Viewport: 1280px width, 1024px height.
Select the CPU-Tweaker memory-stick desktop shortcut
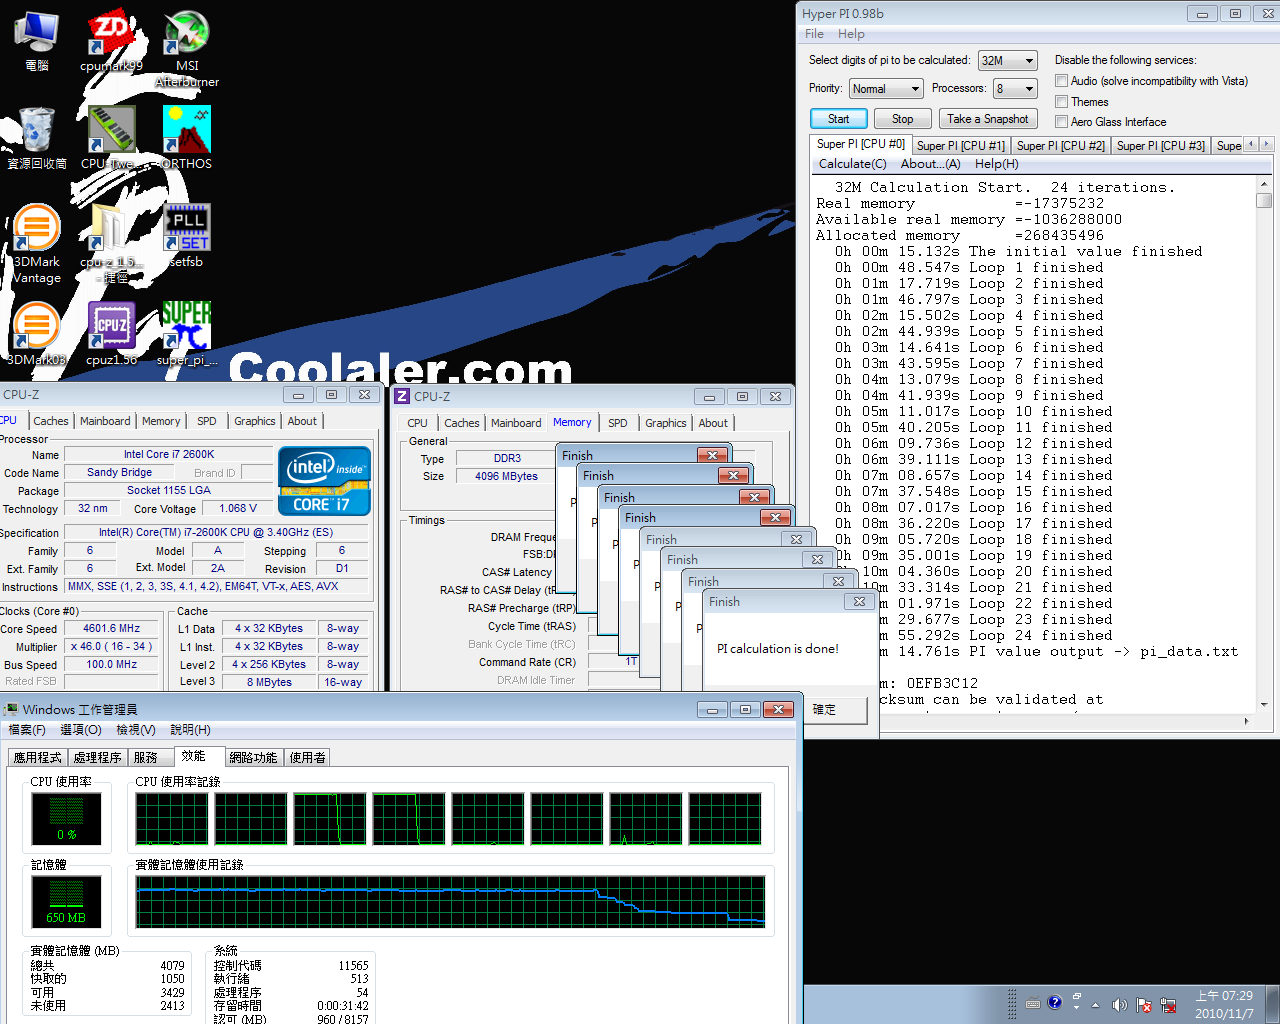coord(111,138)
